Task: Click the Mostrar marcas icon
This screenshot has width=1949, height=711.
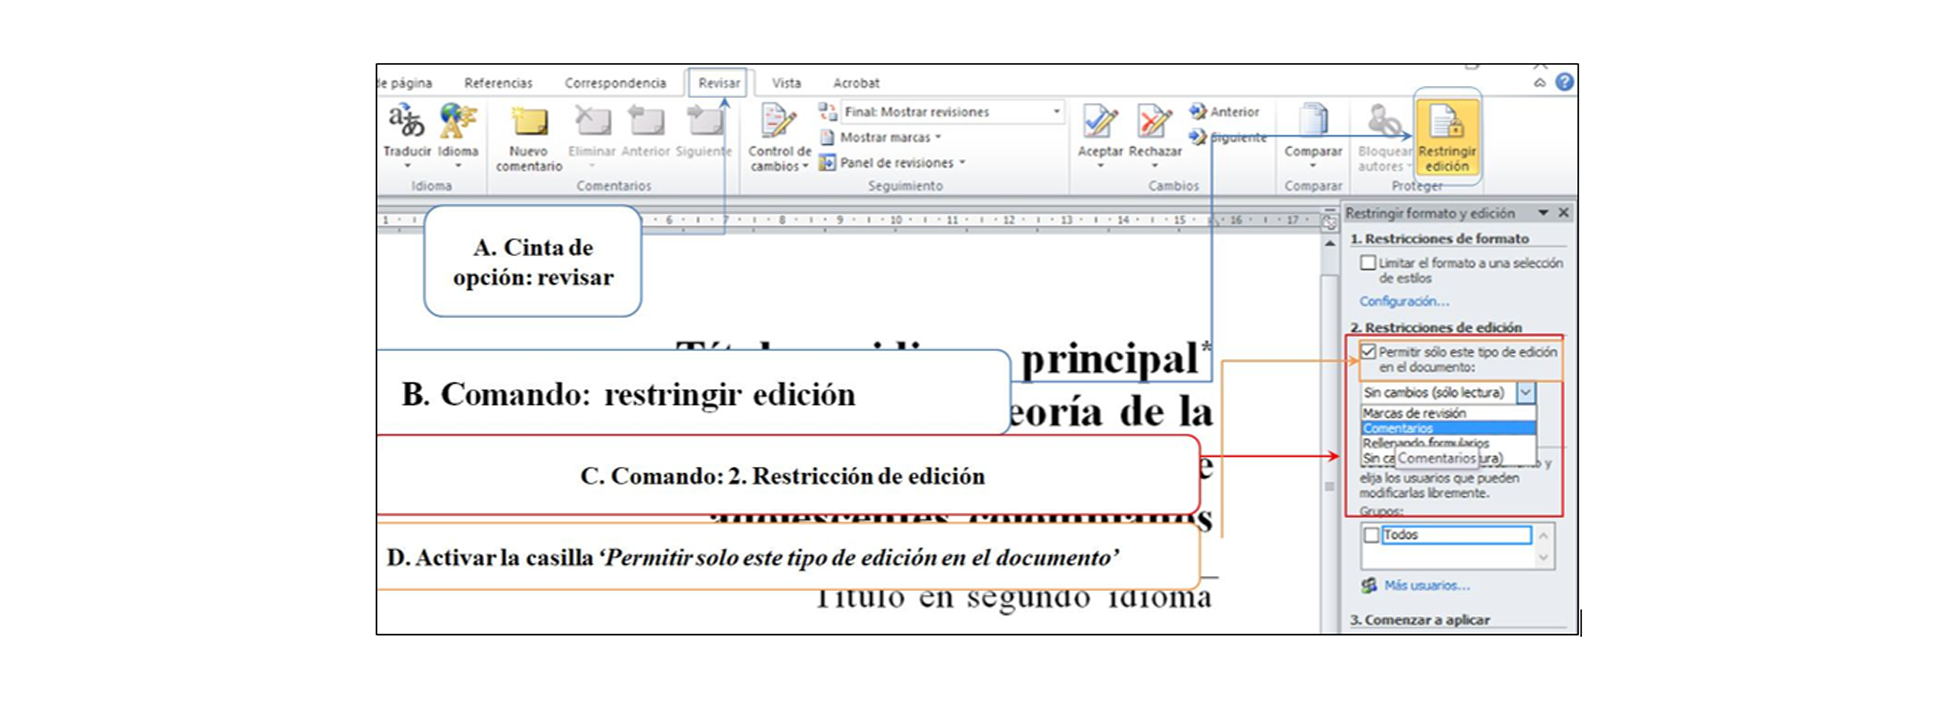Action: click(827, 137)
